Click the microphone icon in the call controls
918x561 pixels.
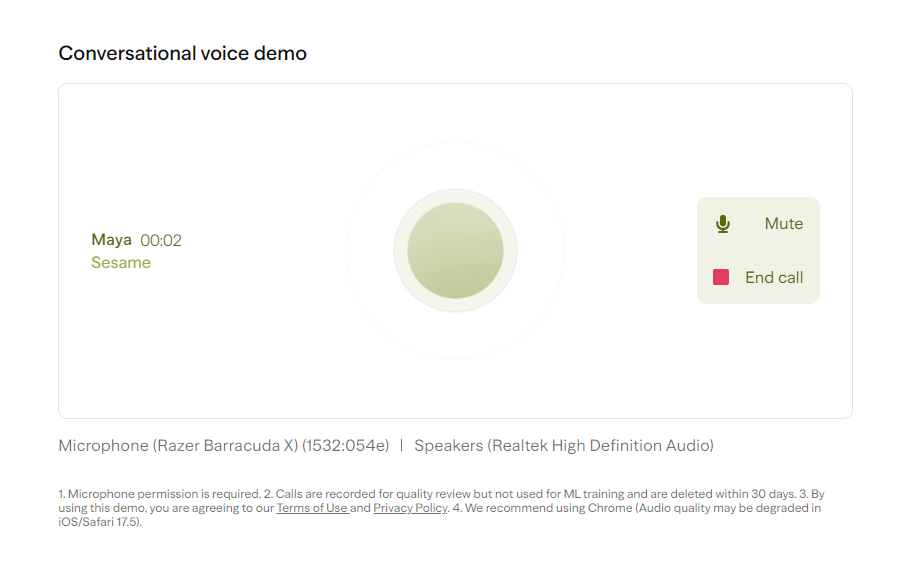point(723,224)
